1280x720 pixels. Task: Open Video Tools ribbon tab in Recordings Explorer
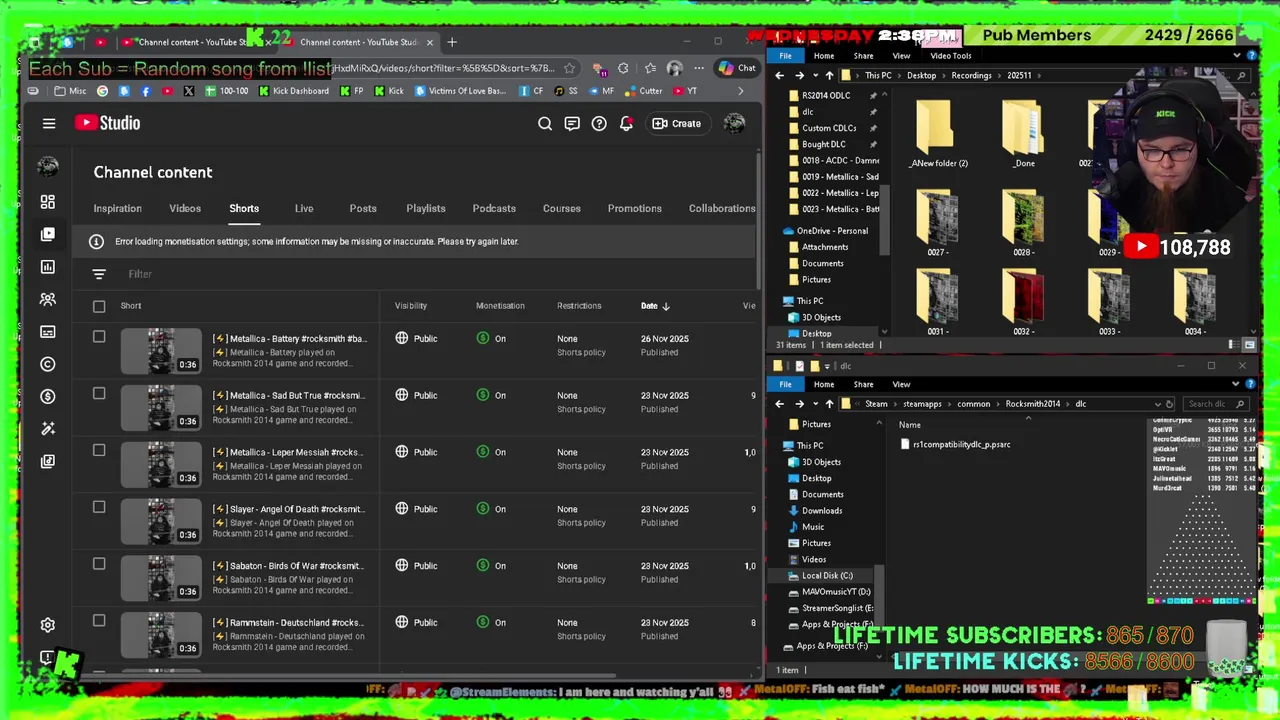point(951,56)
